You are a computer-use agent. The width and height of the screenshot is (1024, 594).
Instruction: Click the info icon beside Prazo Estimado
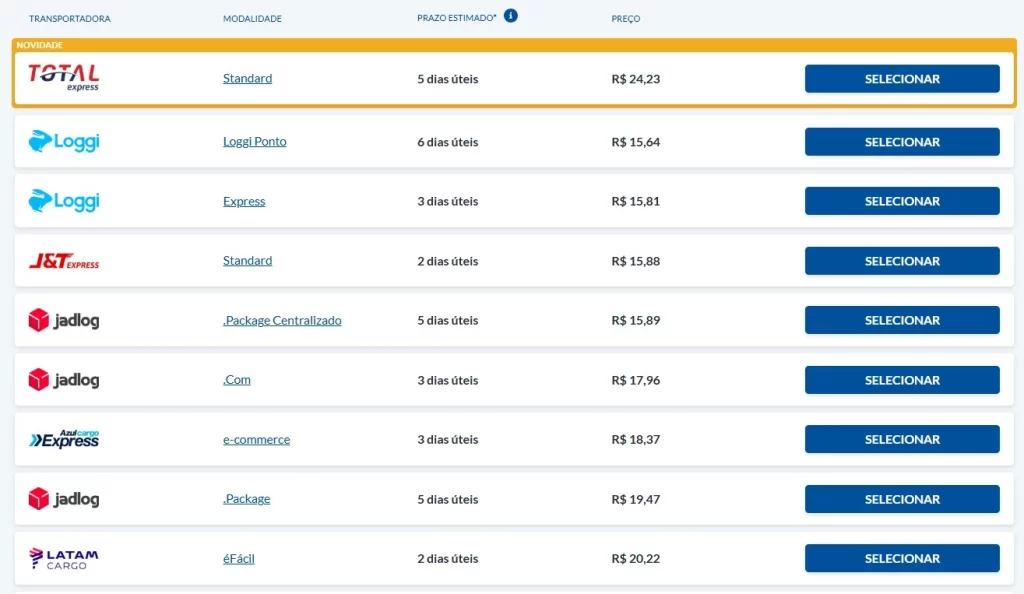pos(511,15)
